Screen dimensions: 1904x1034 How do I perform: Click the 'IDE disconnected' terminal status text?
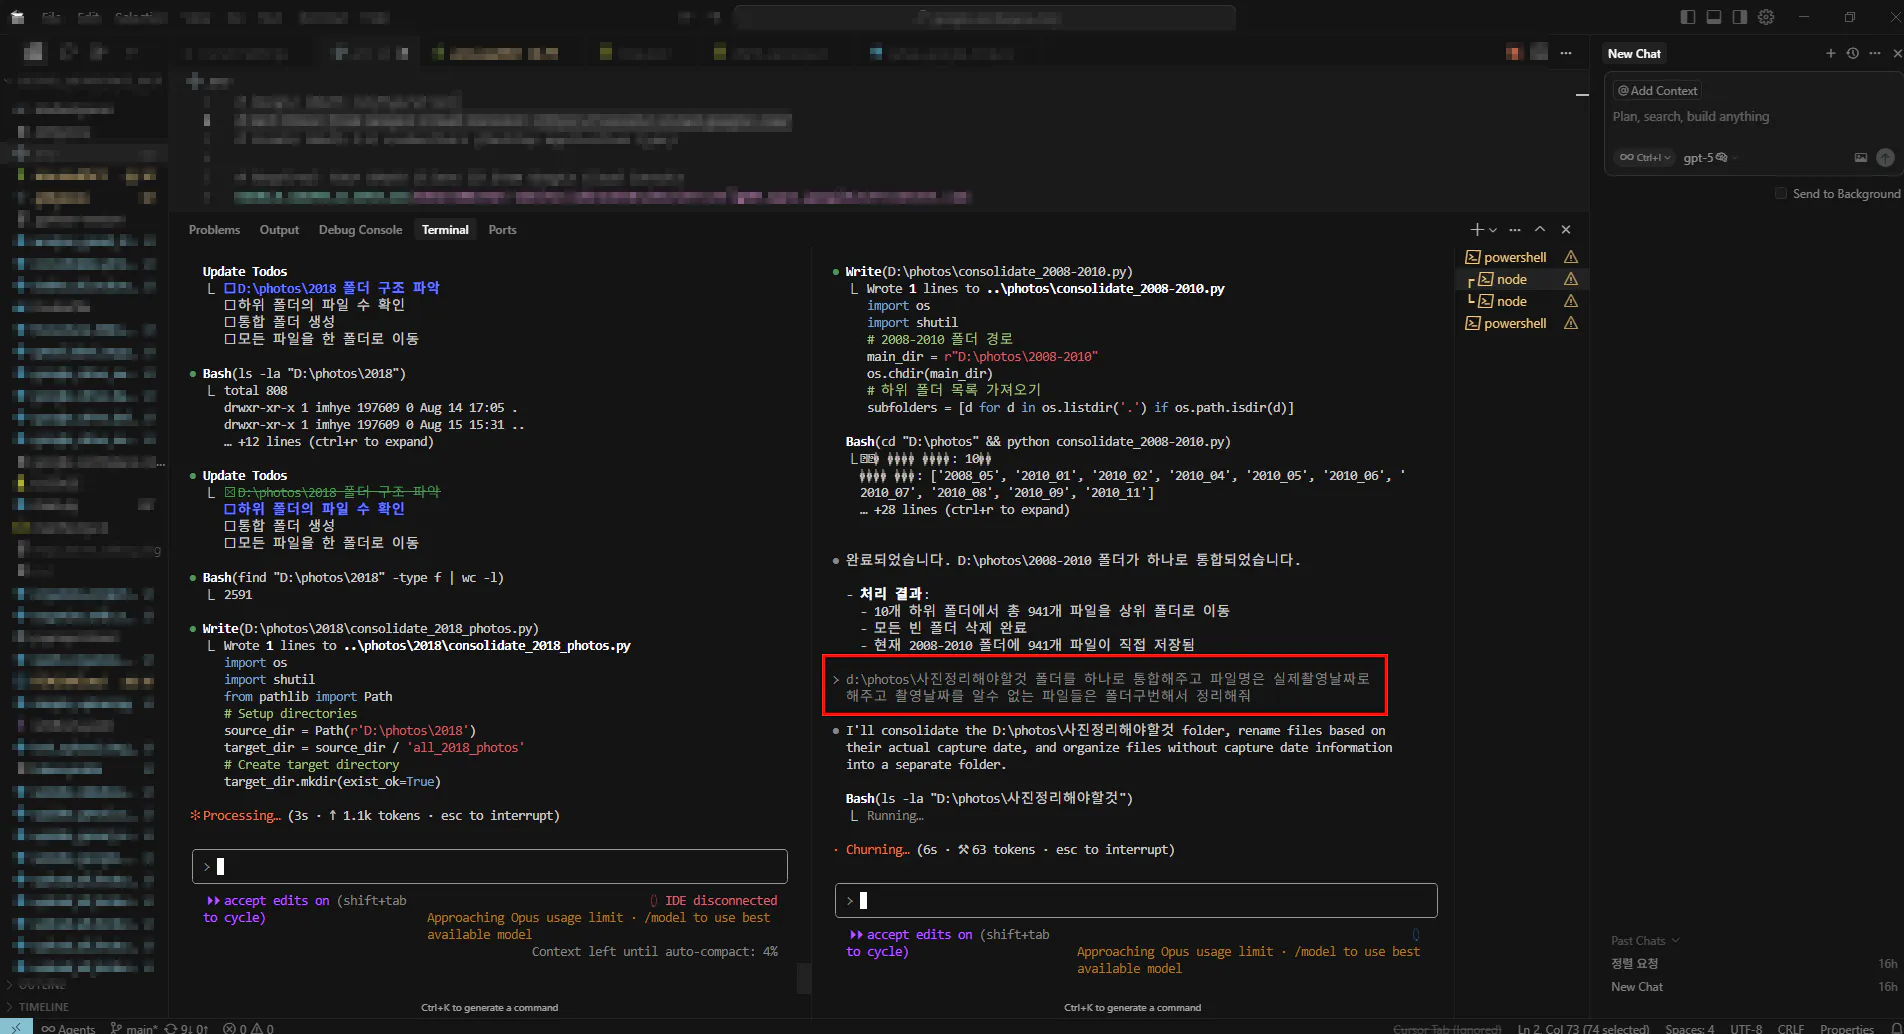pyautogui.click(x=721, y=901)
